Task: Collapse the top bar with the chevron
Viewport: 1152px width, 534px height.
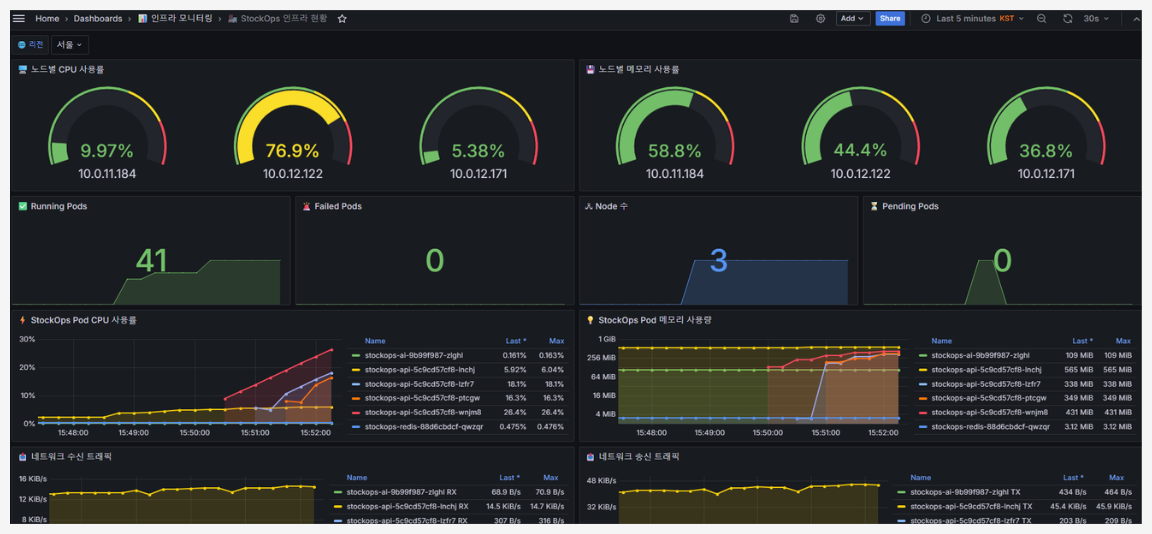Action: pos(1136,18)
